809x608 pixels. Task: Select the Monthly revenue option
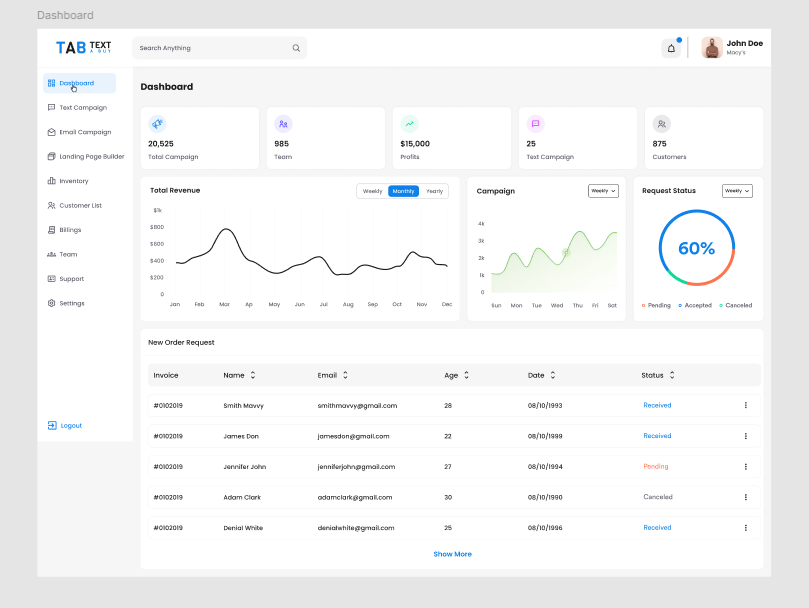click(x=403, y=191)
